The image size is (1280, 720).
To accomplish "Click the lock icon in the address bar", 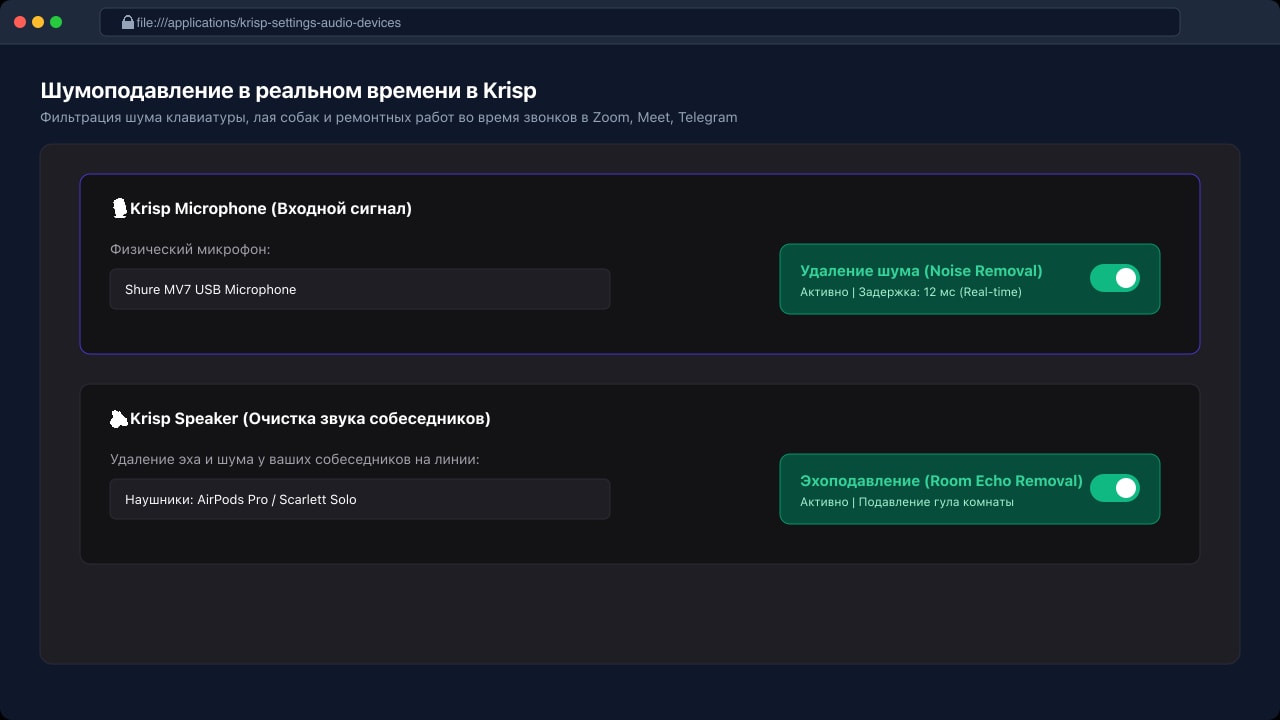I will tap(128, 22).
